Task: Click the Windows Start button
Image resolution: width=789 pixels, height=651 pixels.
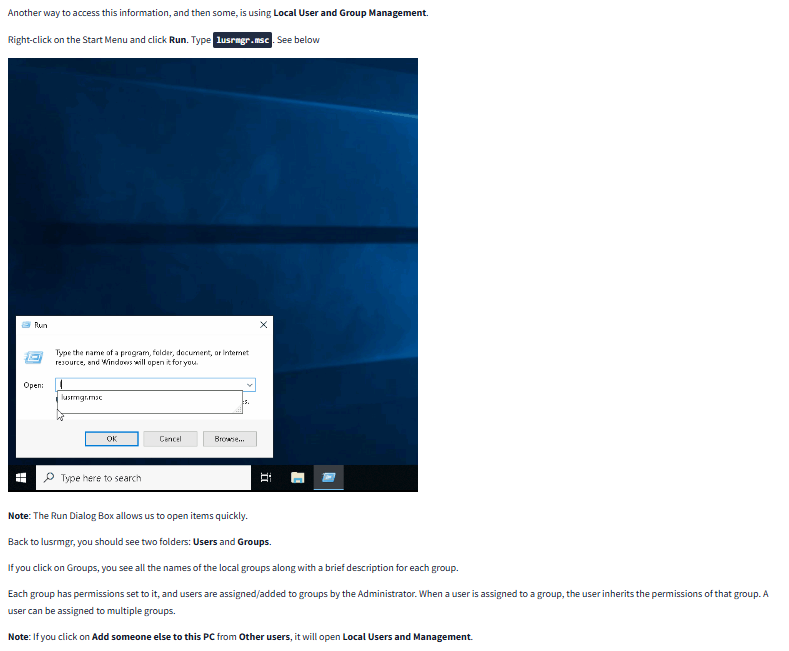Action: pyautogui.click(x=22, y=478)
